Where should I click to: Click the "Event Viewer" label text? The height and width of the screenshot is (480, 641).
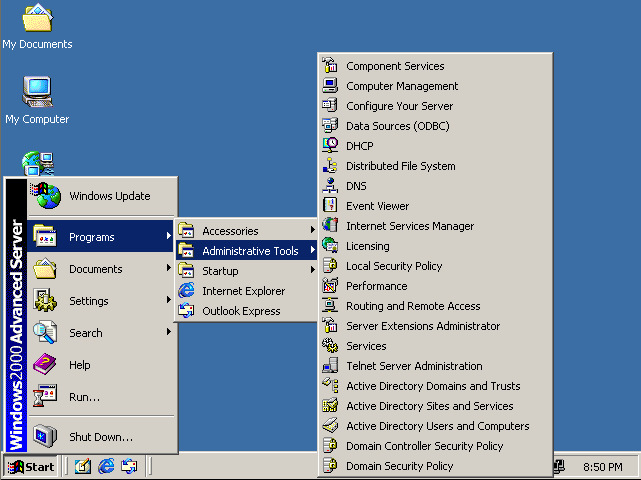[377, 206]
